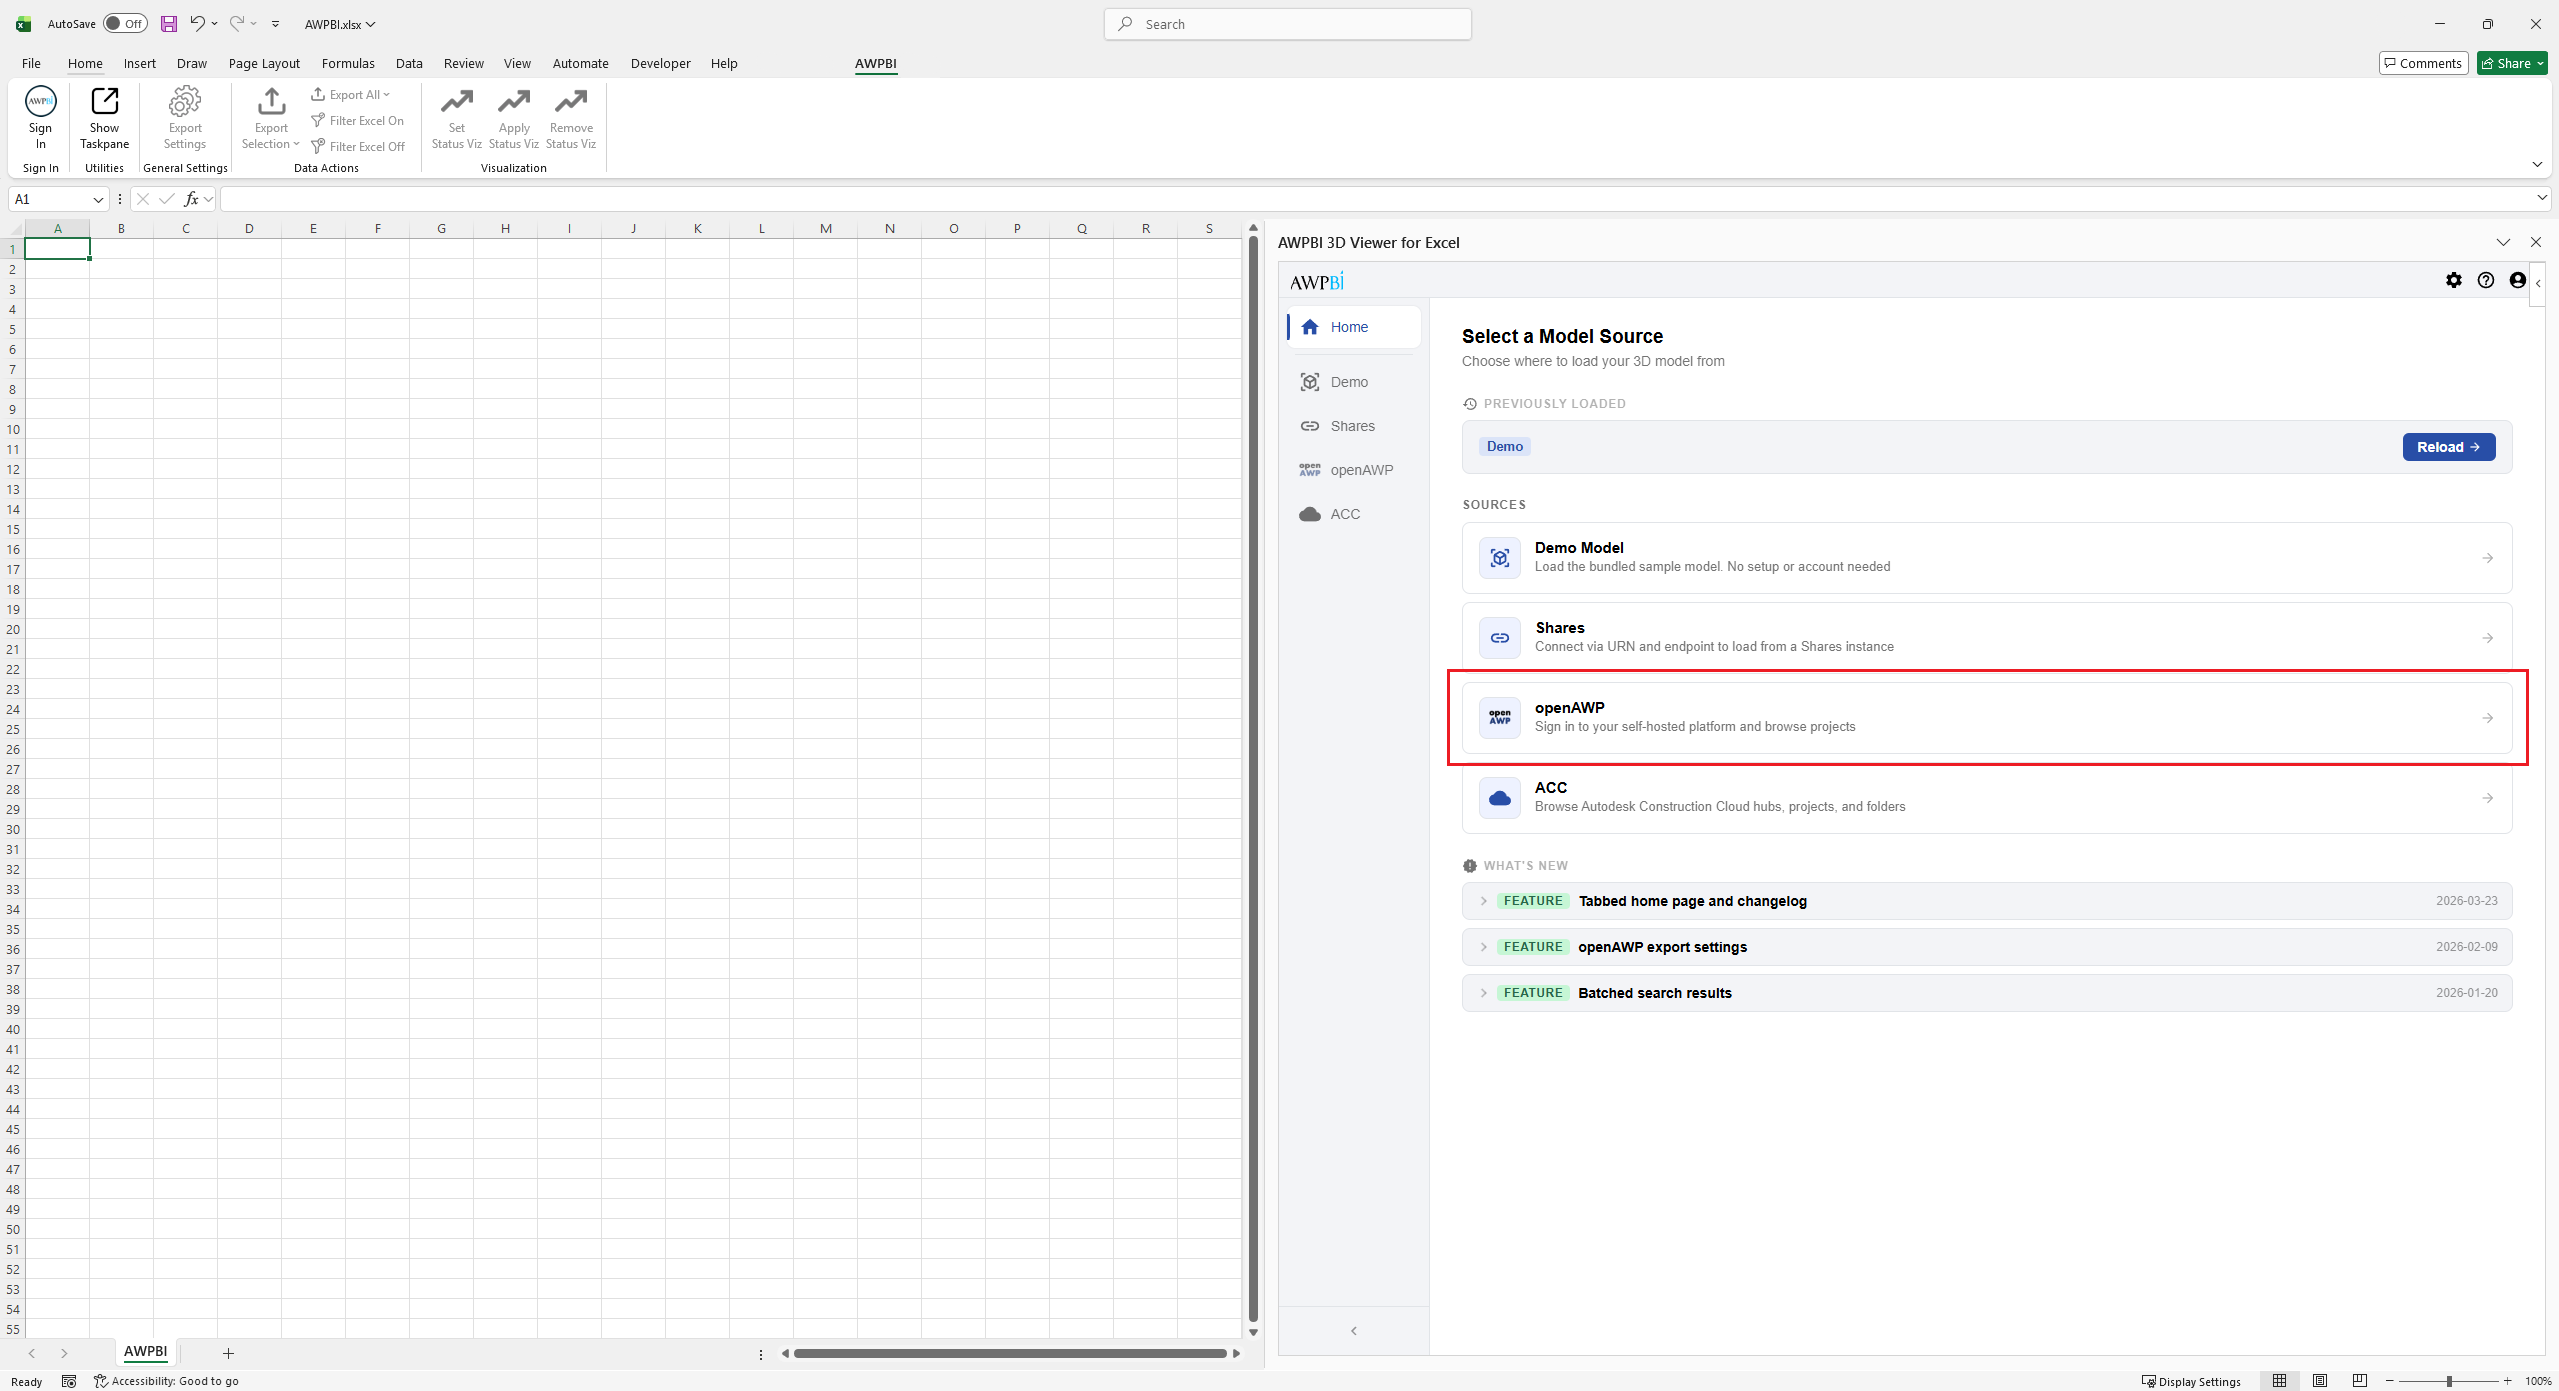Open the Demo Model source card
The image size is (2559, 1391).
[1987, 558]
